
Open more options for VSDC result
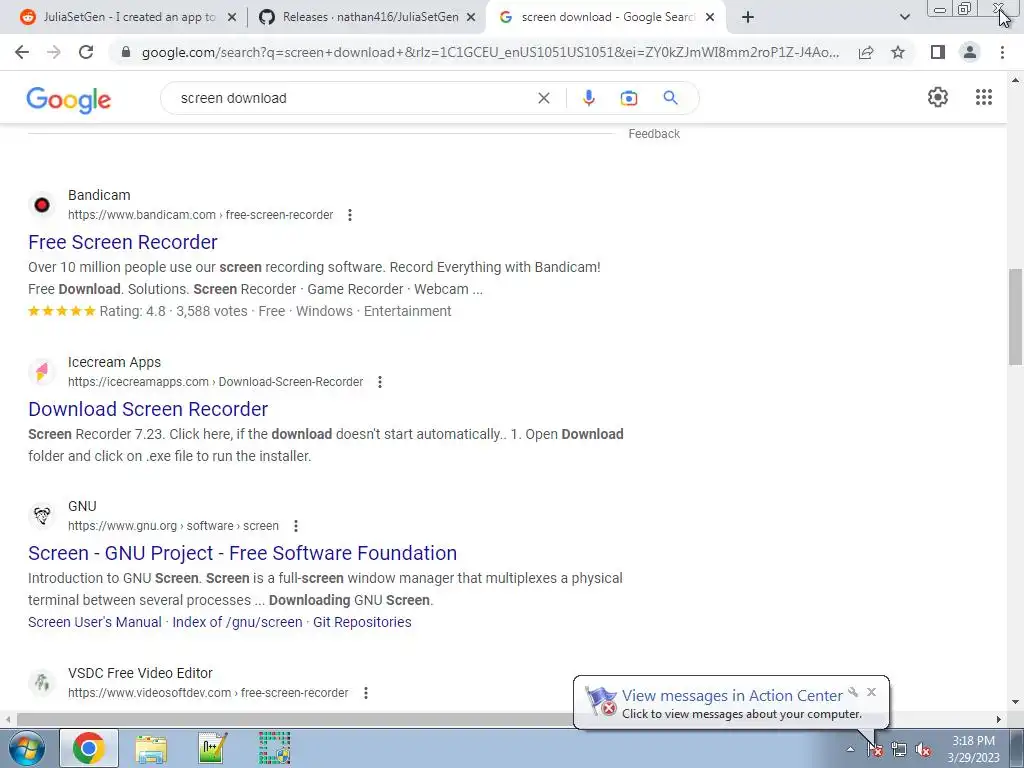(x=366, y=693)
